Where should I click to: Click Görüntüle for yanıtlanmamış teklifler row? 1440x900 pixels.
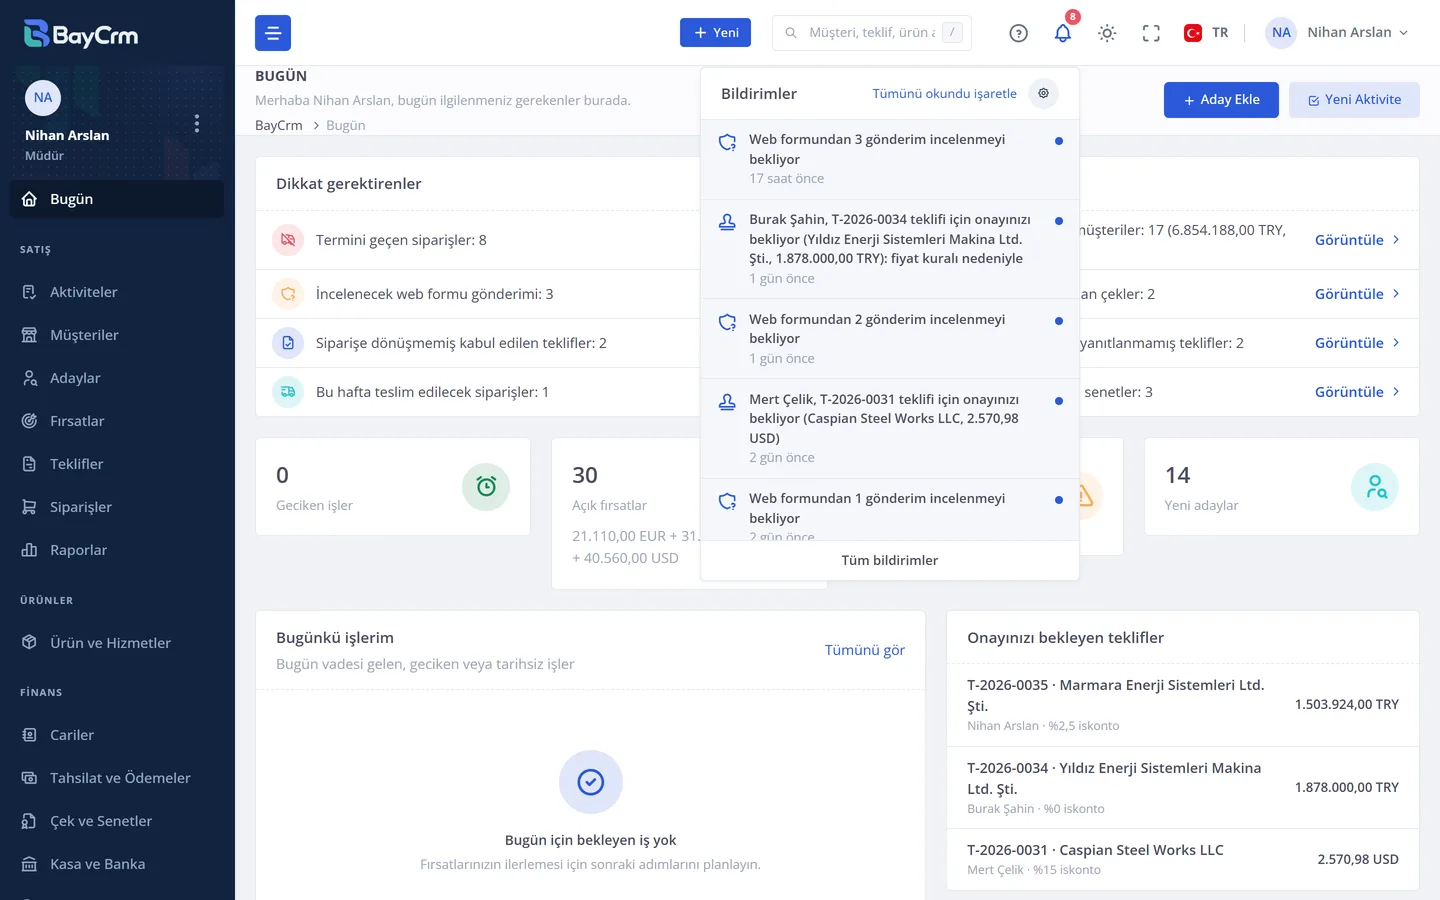pyautogui.click(x=1357, y=343)
